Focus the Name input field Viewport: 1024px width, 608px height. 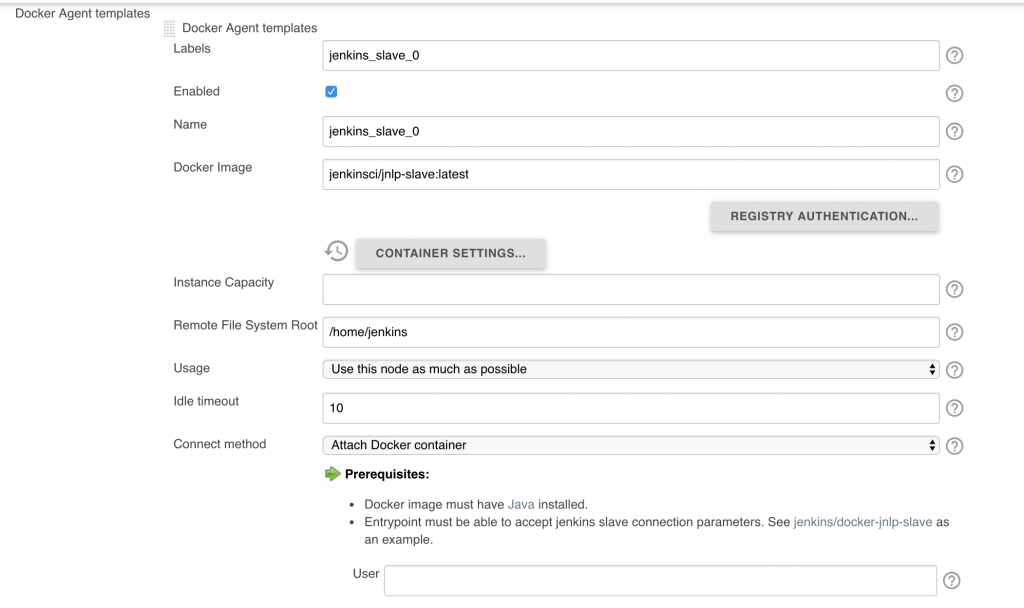tap(631, 131)
